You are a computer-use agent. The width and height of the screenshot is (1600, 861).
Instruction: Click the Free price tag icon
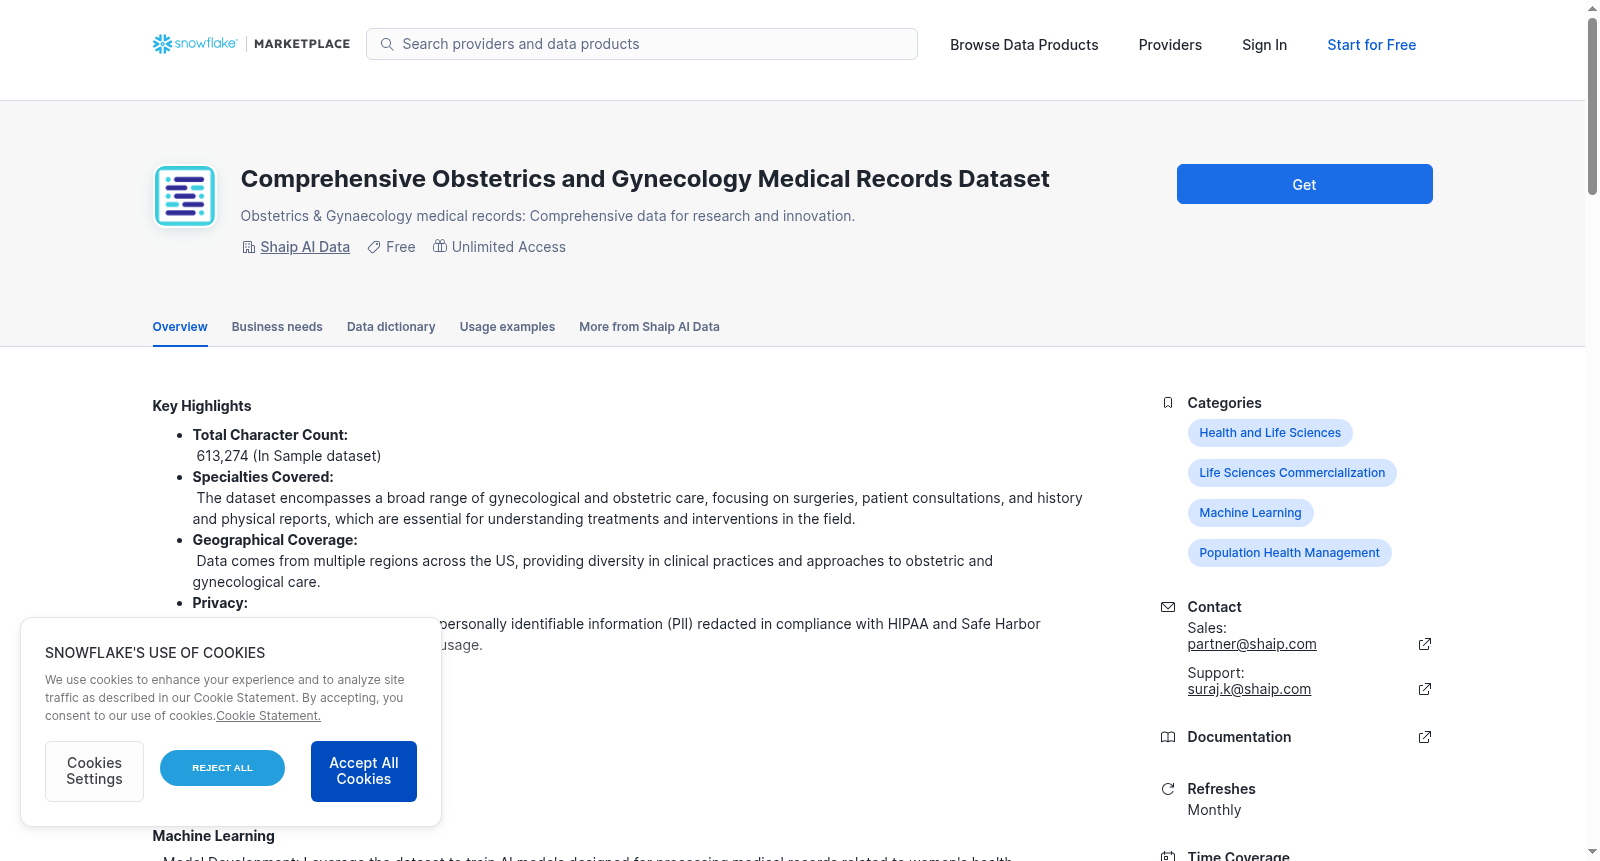(x=374, y=247)
